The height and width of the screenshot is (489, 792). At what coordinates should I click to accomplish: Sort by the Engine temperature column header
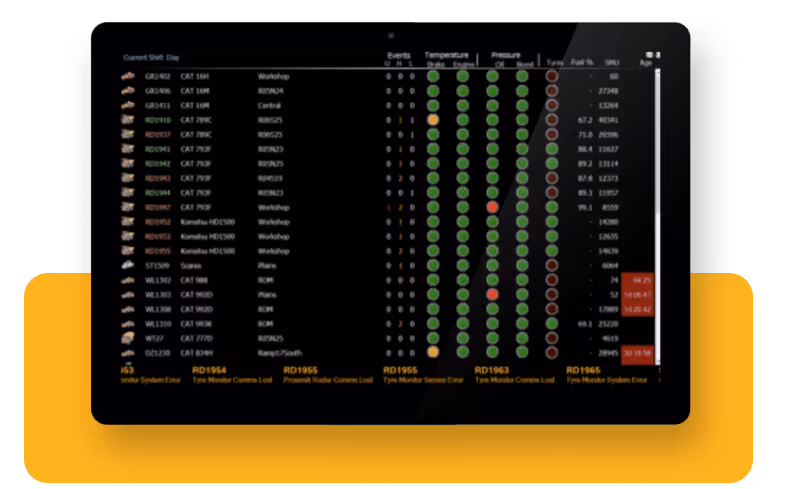click(463, 64)
